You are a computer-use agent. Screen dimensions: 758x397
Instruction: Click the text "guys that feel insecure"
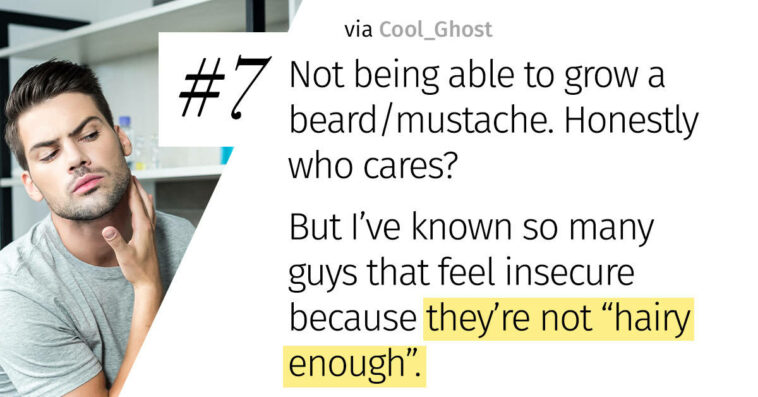[x=461, y=274]
